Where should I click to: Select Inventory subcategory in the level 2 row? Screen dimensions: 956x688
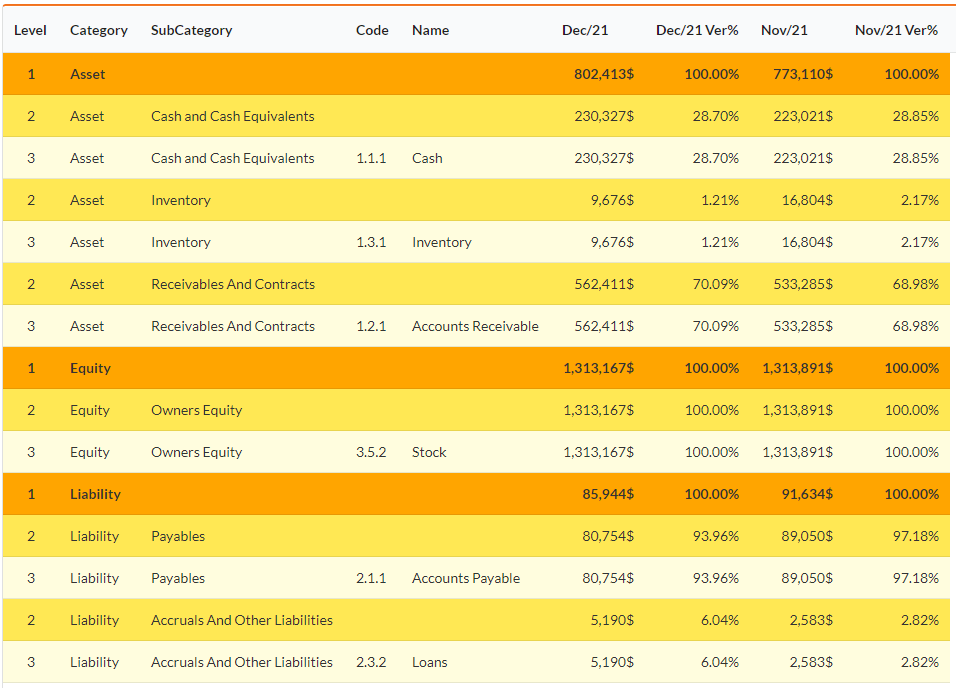click(x=181, y=200)
